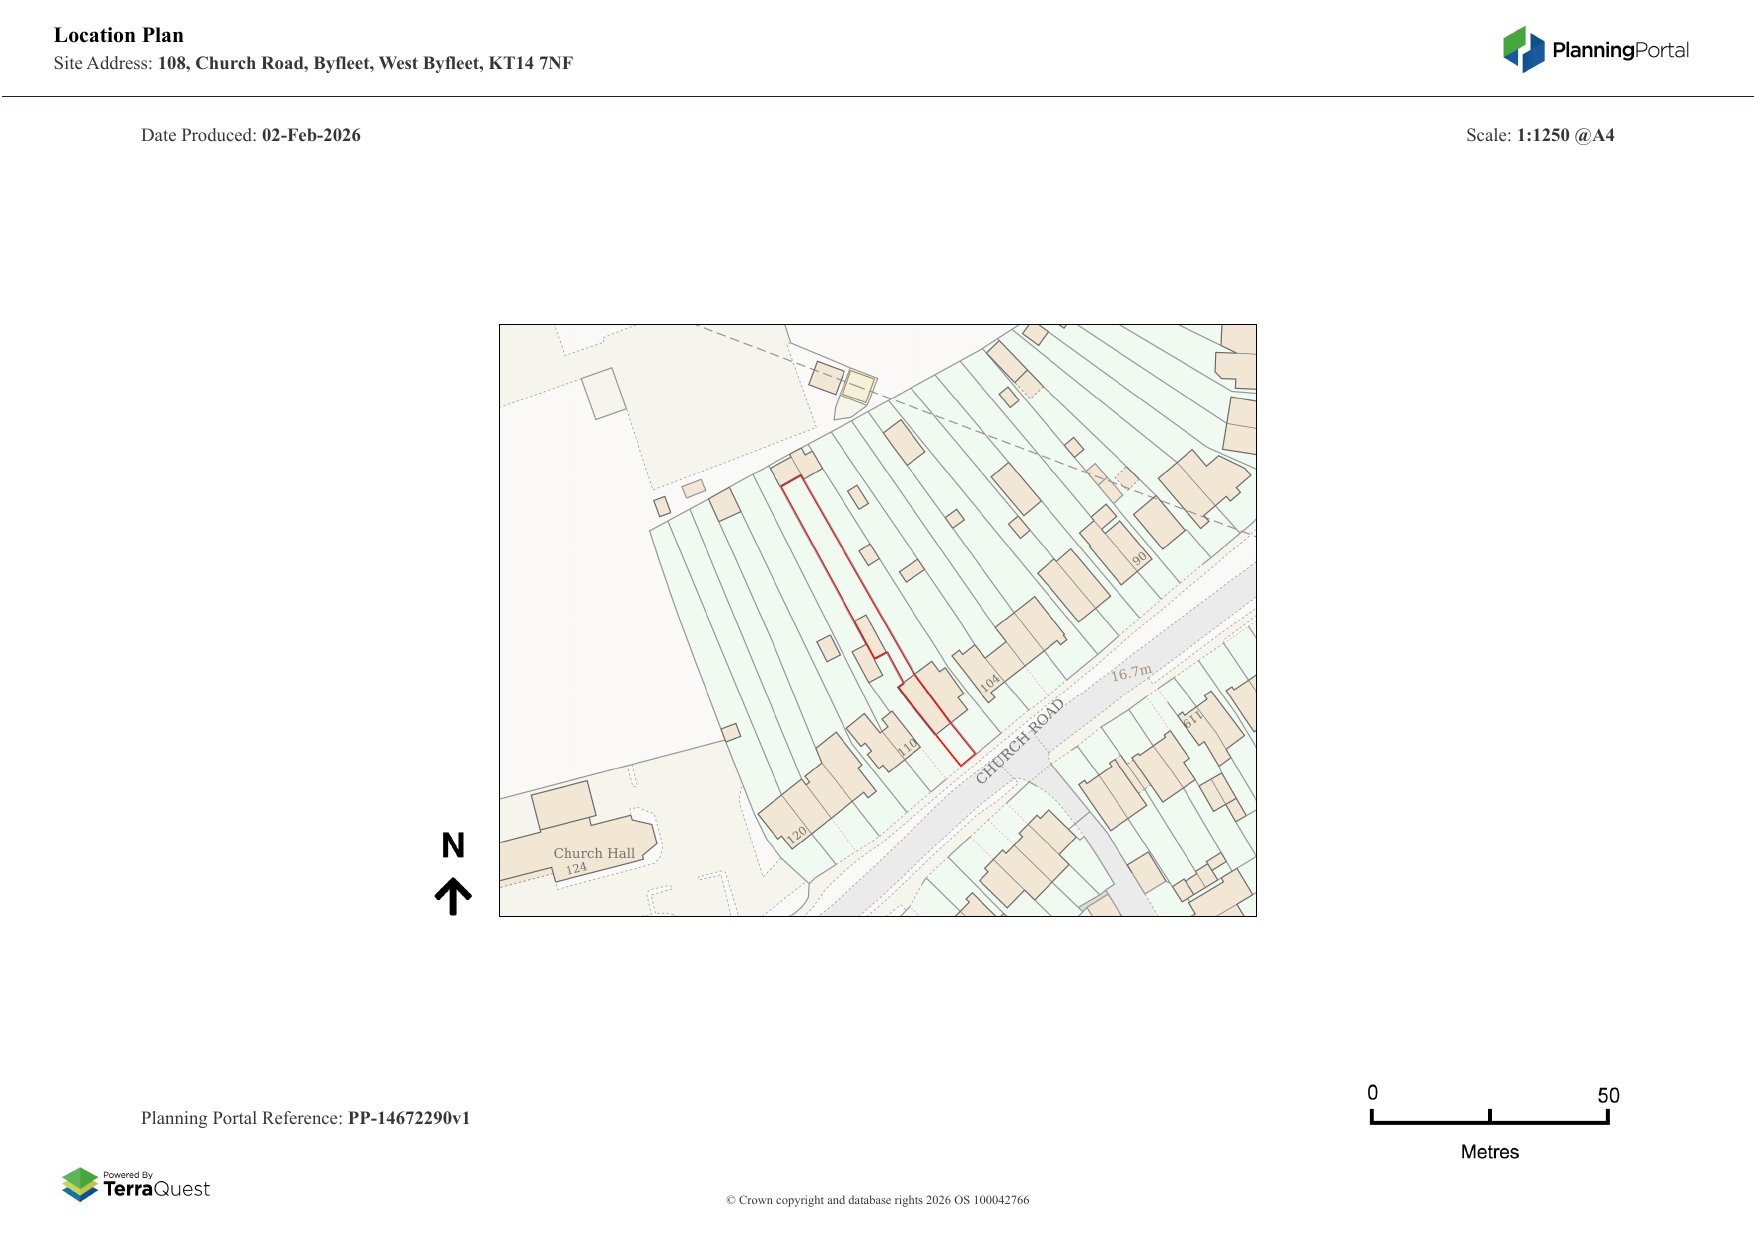Click the scale bar line

click(x=1489, y=1122)
